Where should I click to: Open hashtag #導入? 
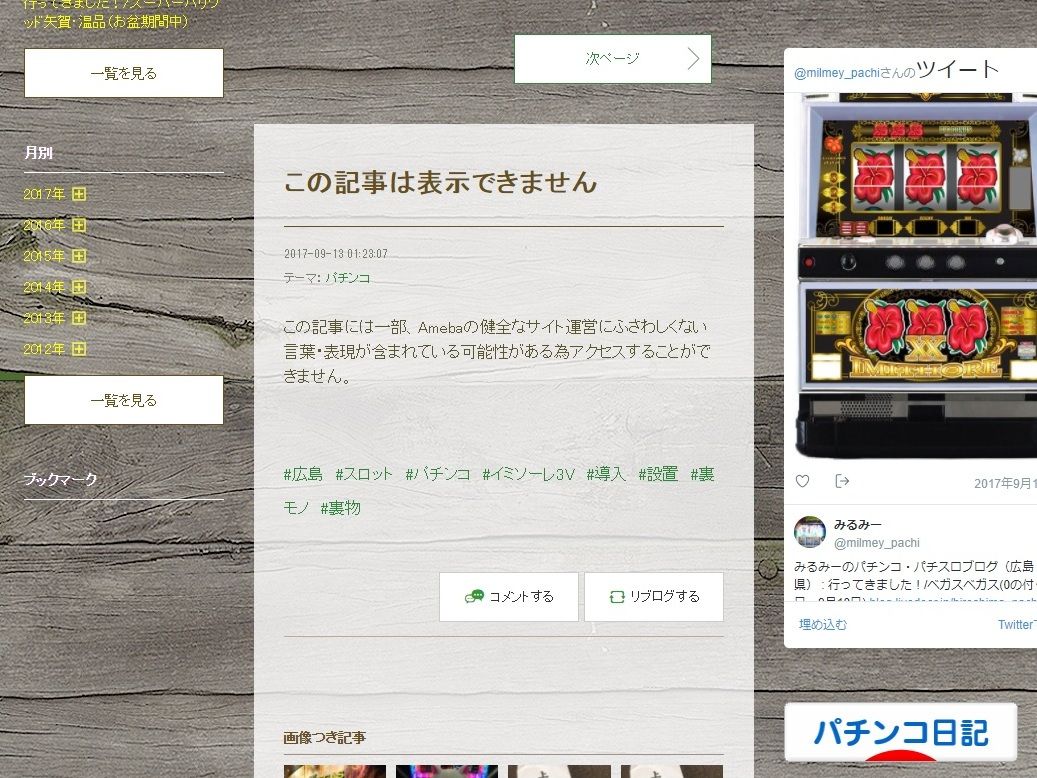point(606,474)
